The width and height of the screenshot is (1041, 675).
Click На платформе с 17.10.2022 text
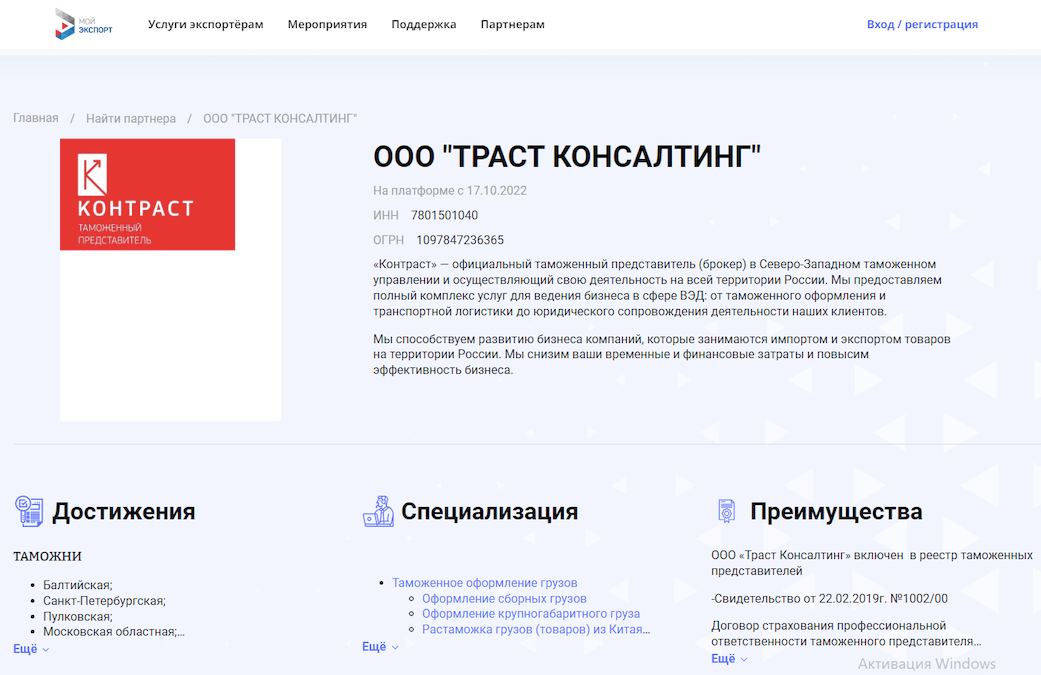pyautogui.click(x=450, y=190)
